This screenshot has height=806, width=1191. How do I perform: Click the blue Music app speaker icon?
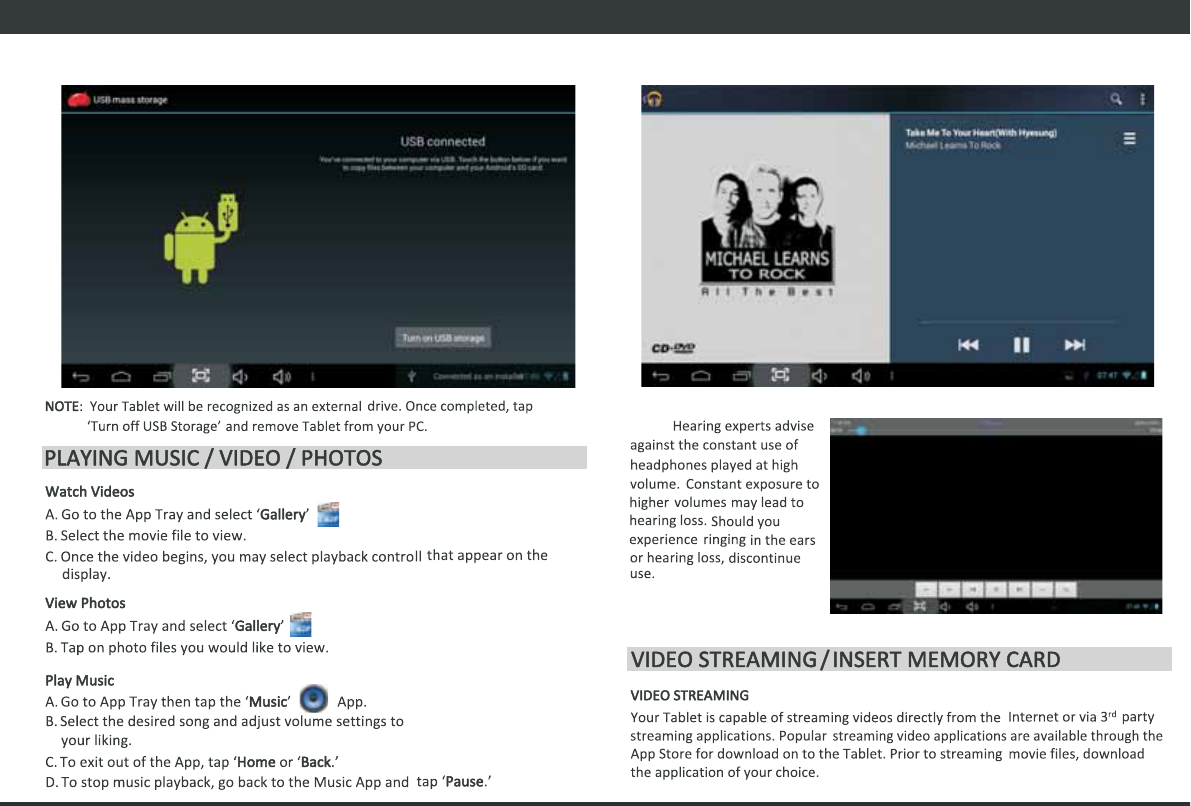(x=314, y=699)
